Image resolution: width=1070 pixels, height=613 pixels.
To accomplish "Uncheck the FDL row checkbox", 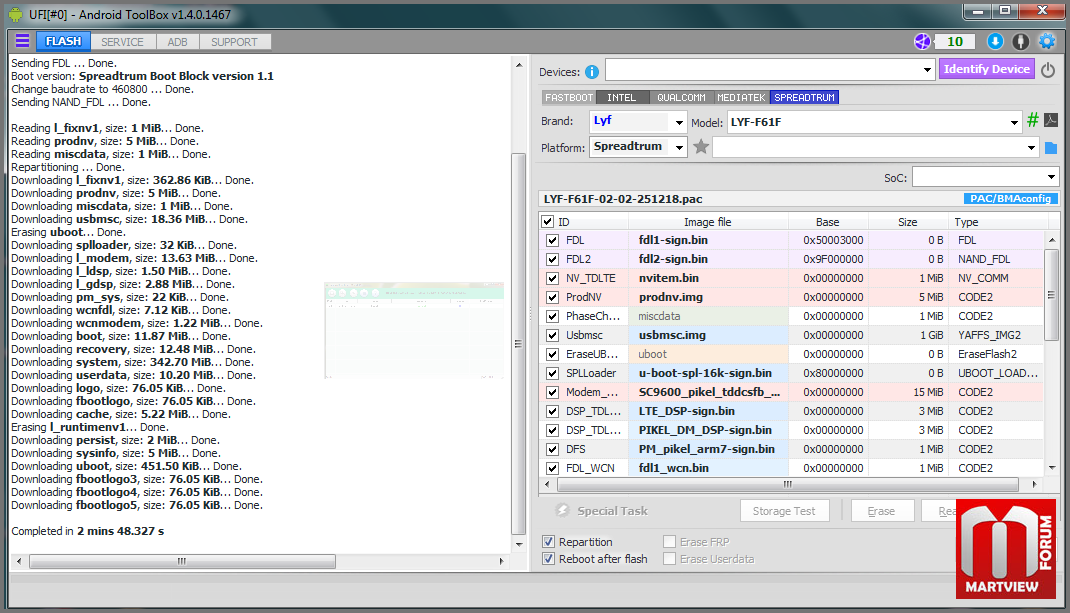I will 552,240.
